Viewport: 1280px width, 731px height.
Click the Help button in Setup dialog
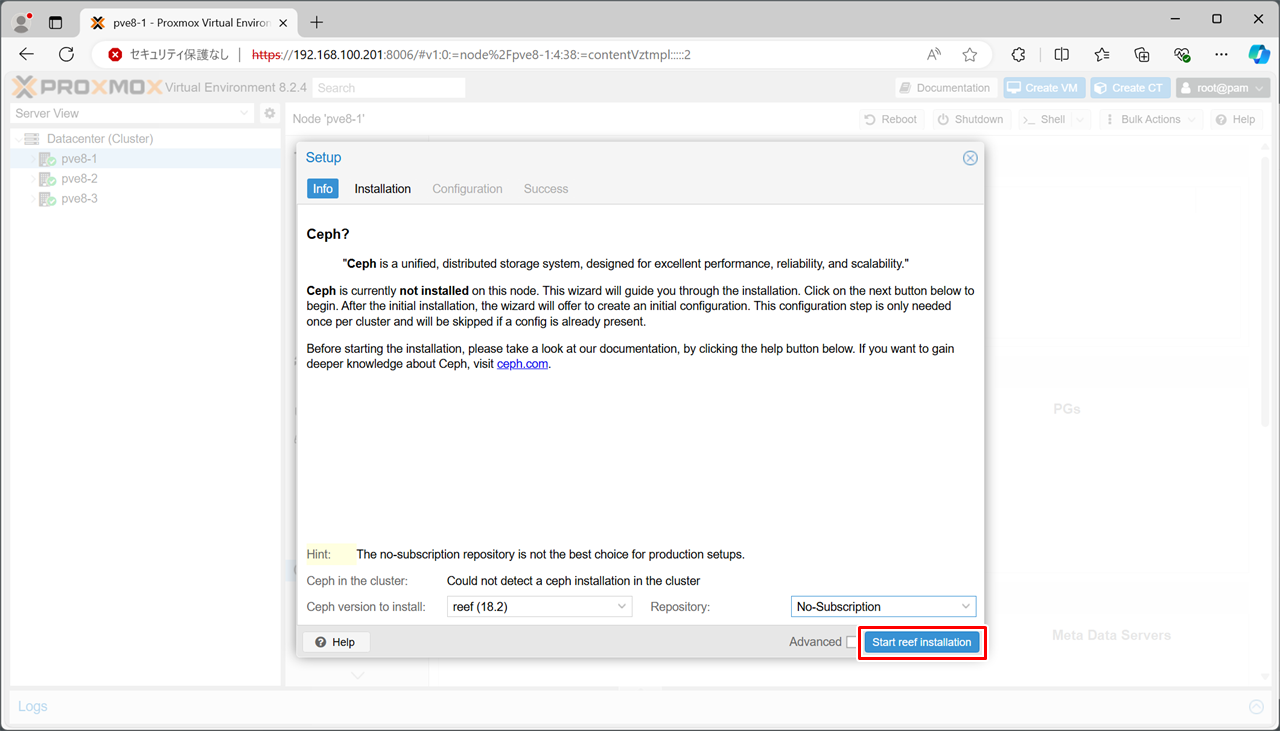tap(336, 642)
